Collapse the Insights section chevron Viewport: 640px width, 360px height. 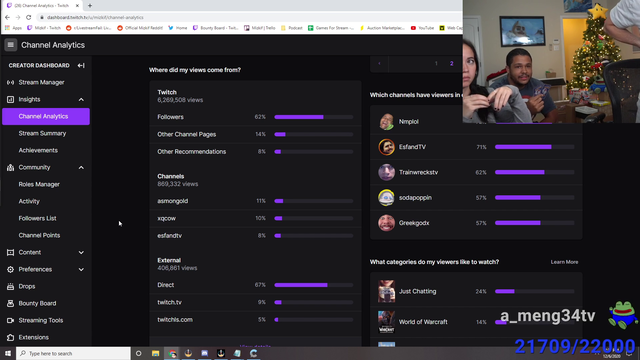[x=81, y=100]
